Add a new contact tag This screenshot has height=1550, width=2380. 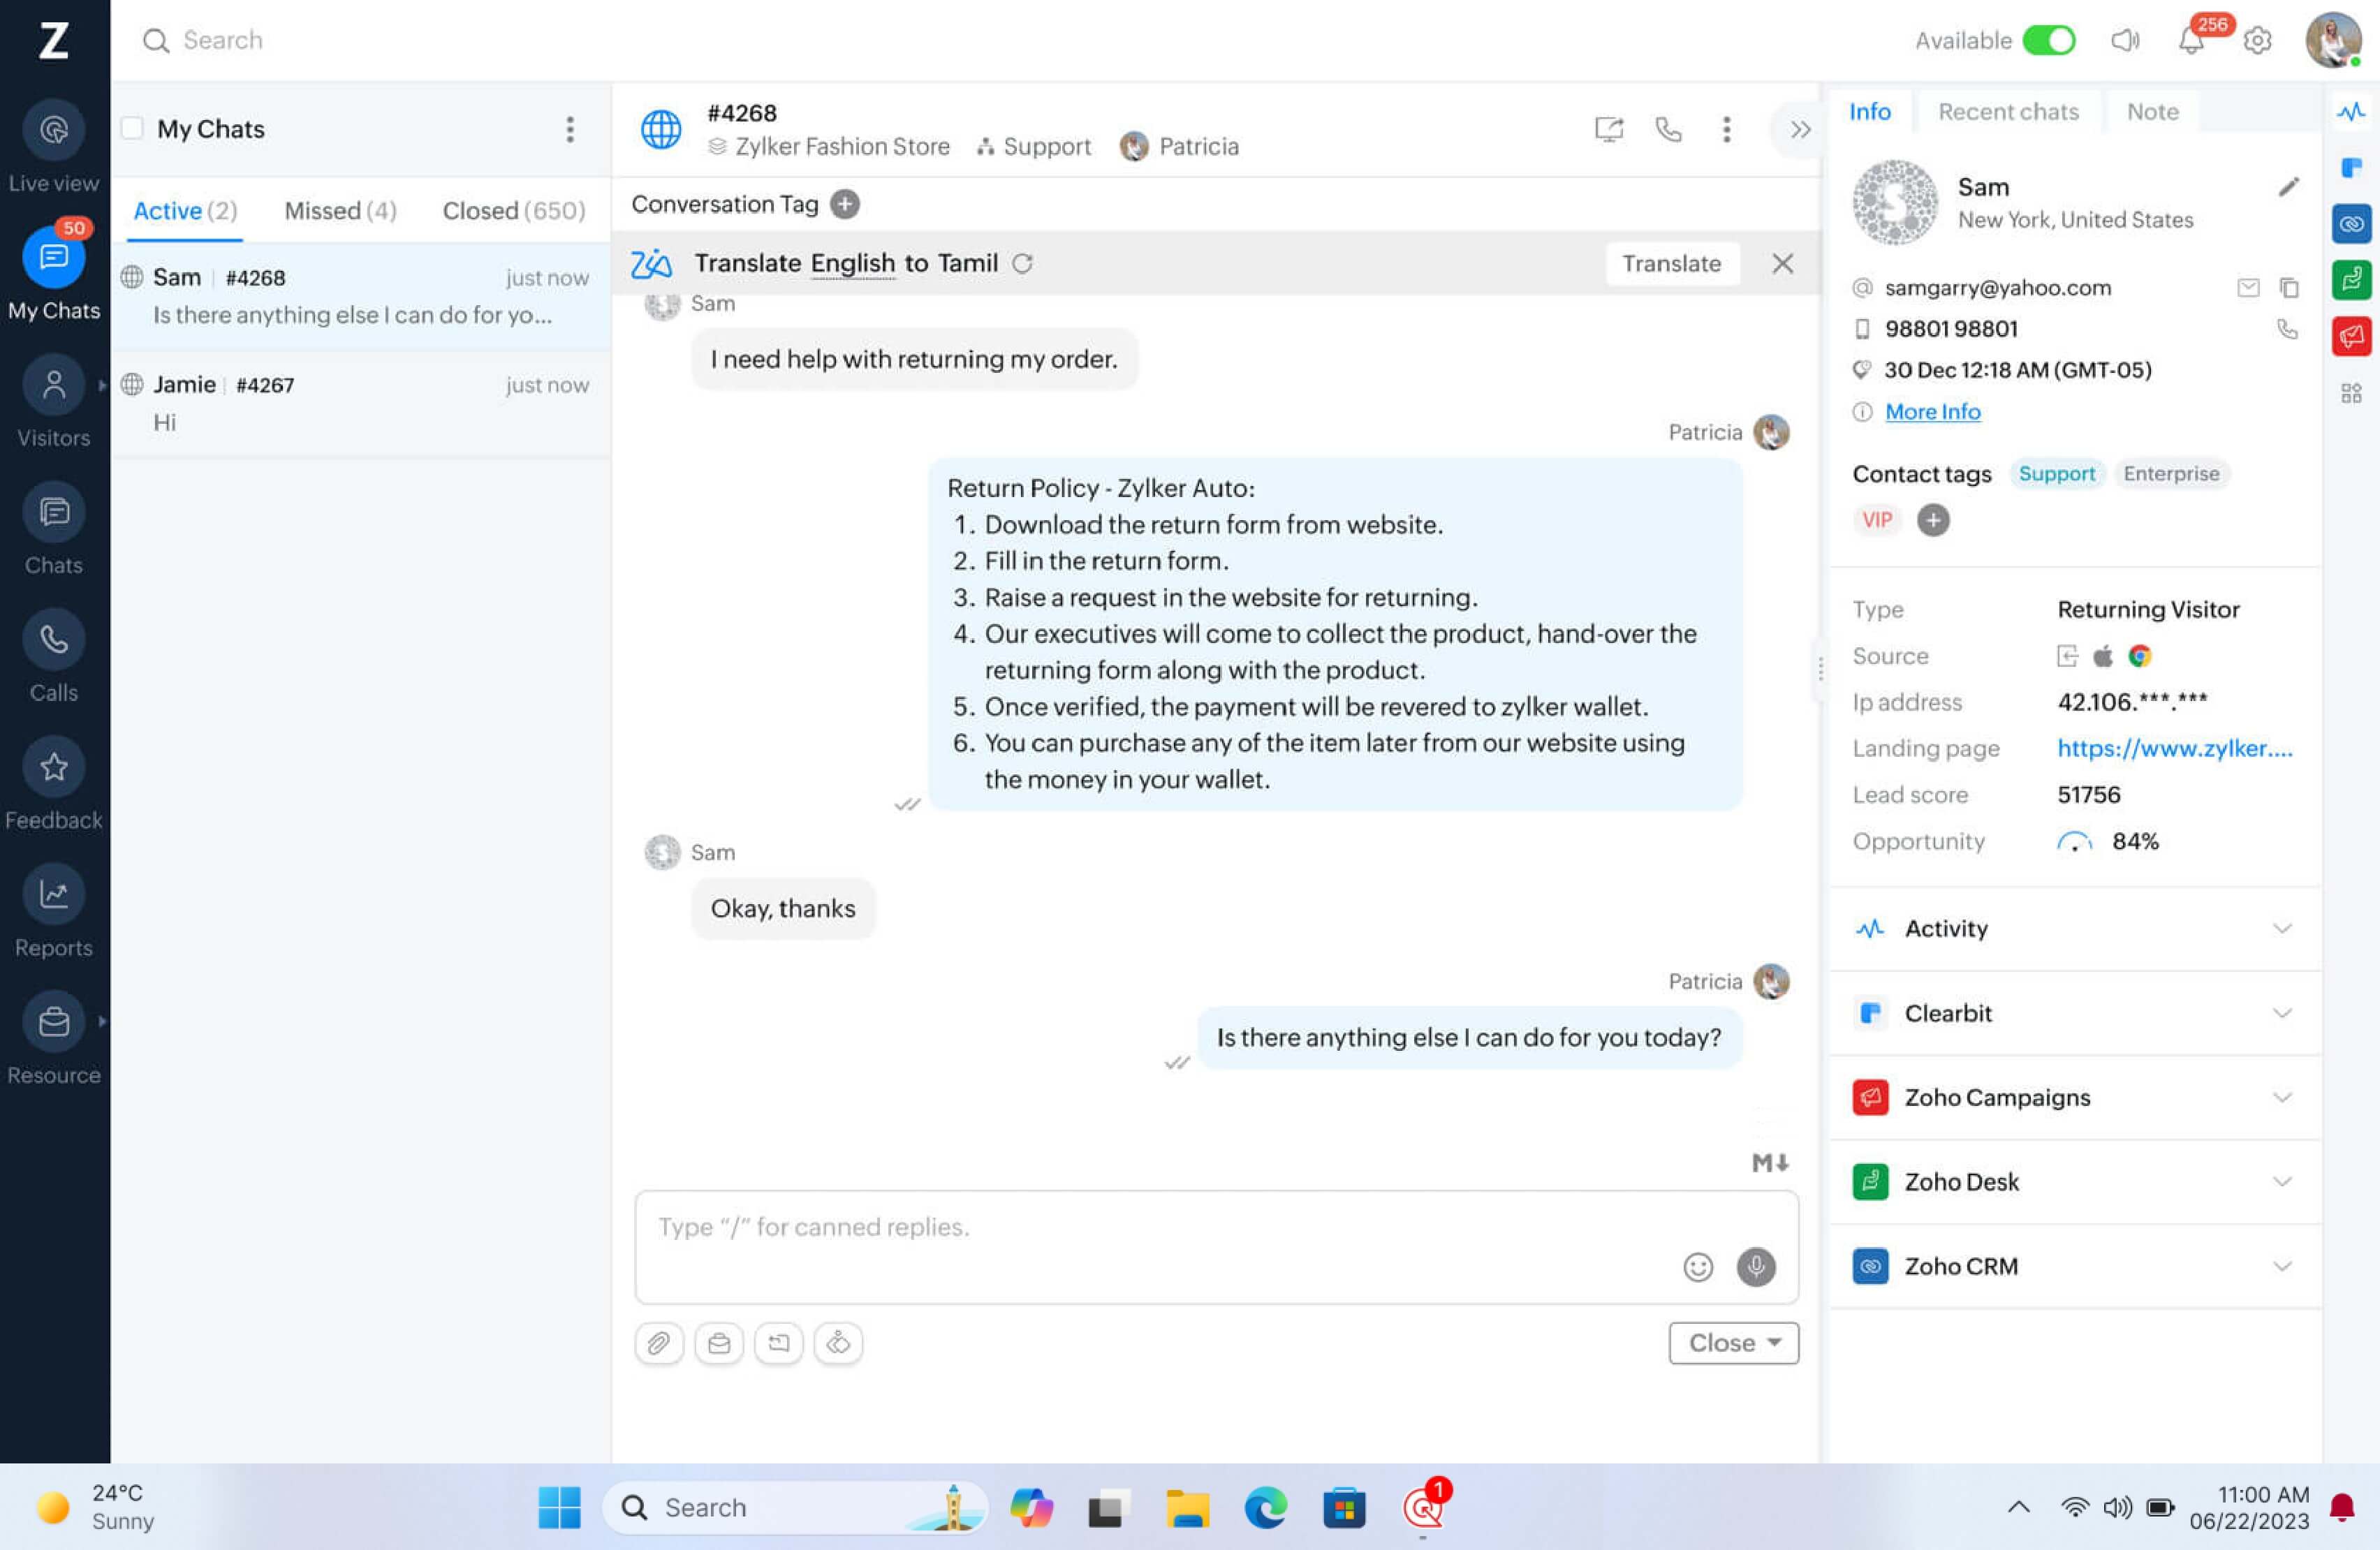(x=1933, y=520)
